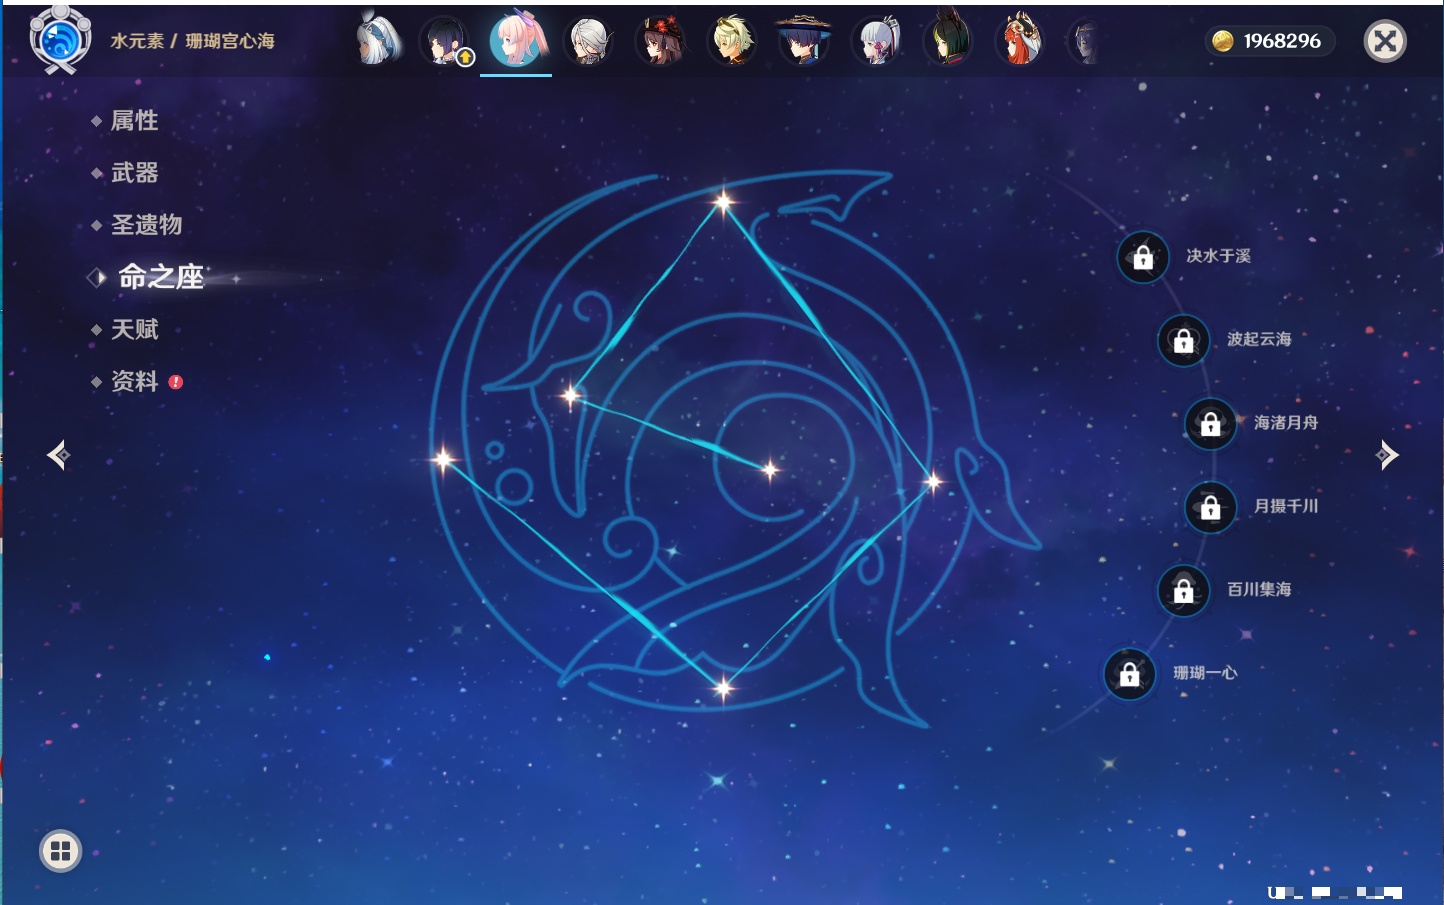Viewport: 1444px width, 905px height.
Task: Go to the previous character with left arrow
Action: click(x=58, y=455)
